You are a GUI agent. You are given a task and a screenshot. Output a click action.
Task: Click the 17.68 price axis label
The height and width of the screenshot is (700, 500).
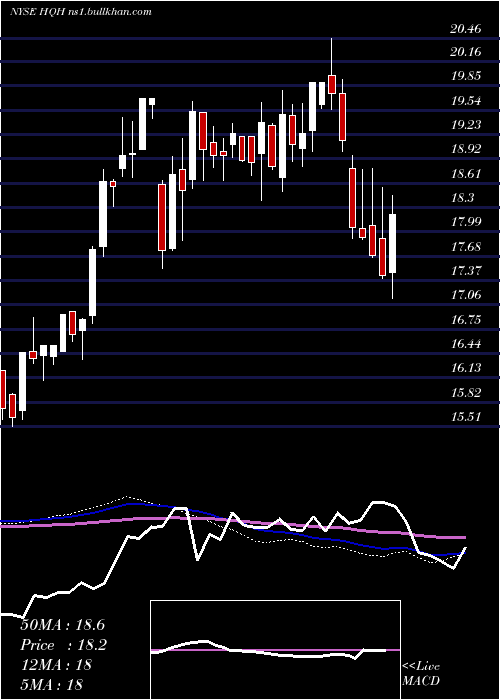[x=466, y=246]
